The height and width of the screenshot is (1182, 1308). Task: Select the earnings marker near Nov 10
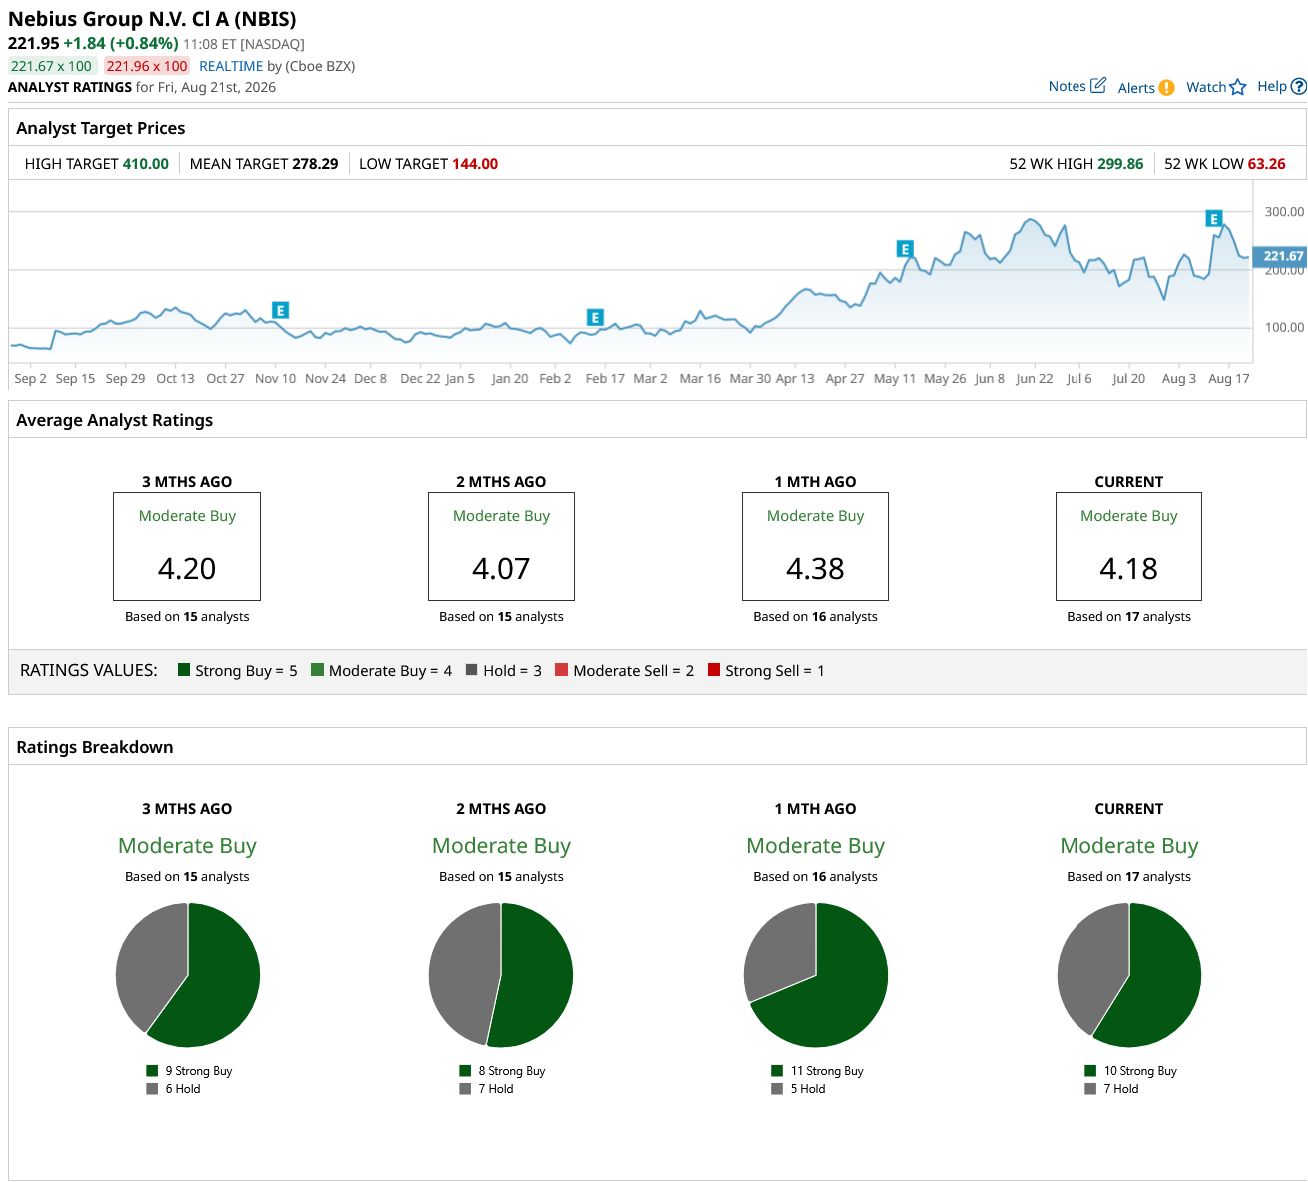pyautogui.click(x=281, y=311)
